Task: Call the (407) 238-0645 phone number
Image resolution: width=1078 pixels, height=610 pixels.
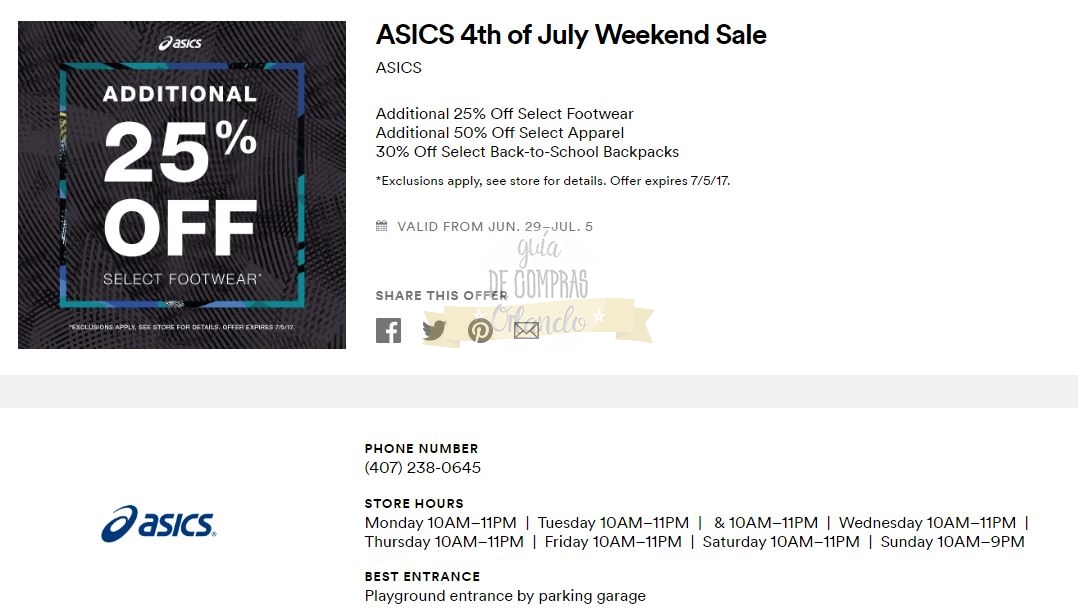Action: point(422,468)
